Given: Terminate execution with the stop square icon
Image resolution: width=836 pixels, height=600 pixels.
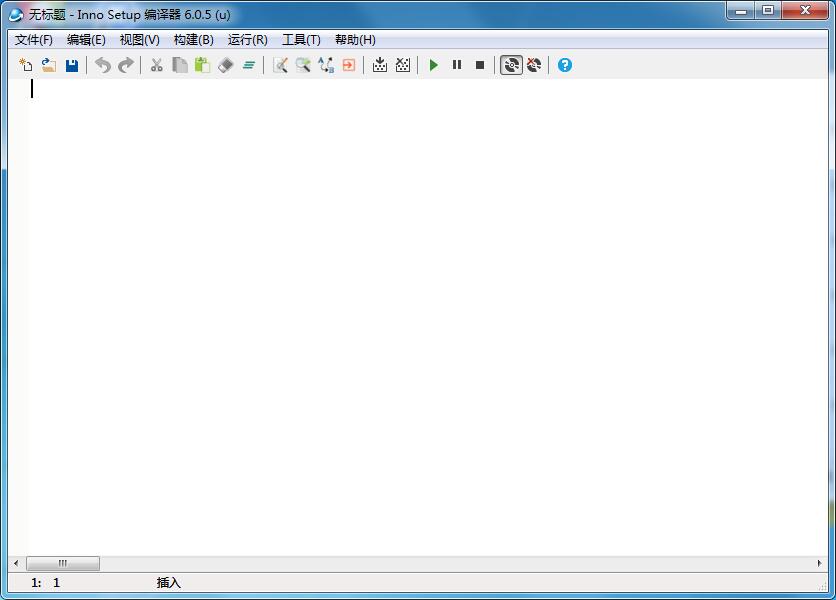Looking at the screenshot, I should (x=480, y=65).
